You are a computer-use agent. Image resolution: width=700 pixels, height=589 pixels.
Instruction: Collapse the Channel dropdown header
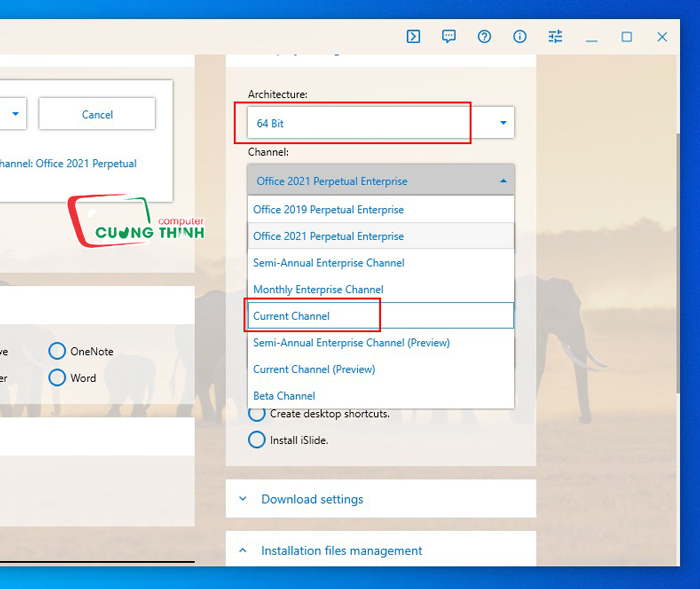pyautogui.click(x=381, y=181)
